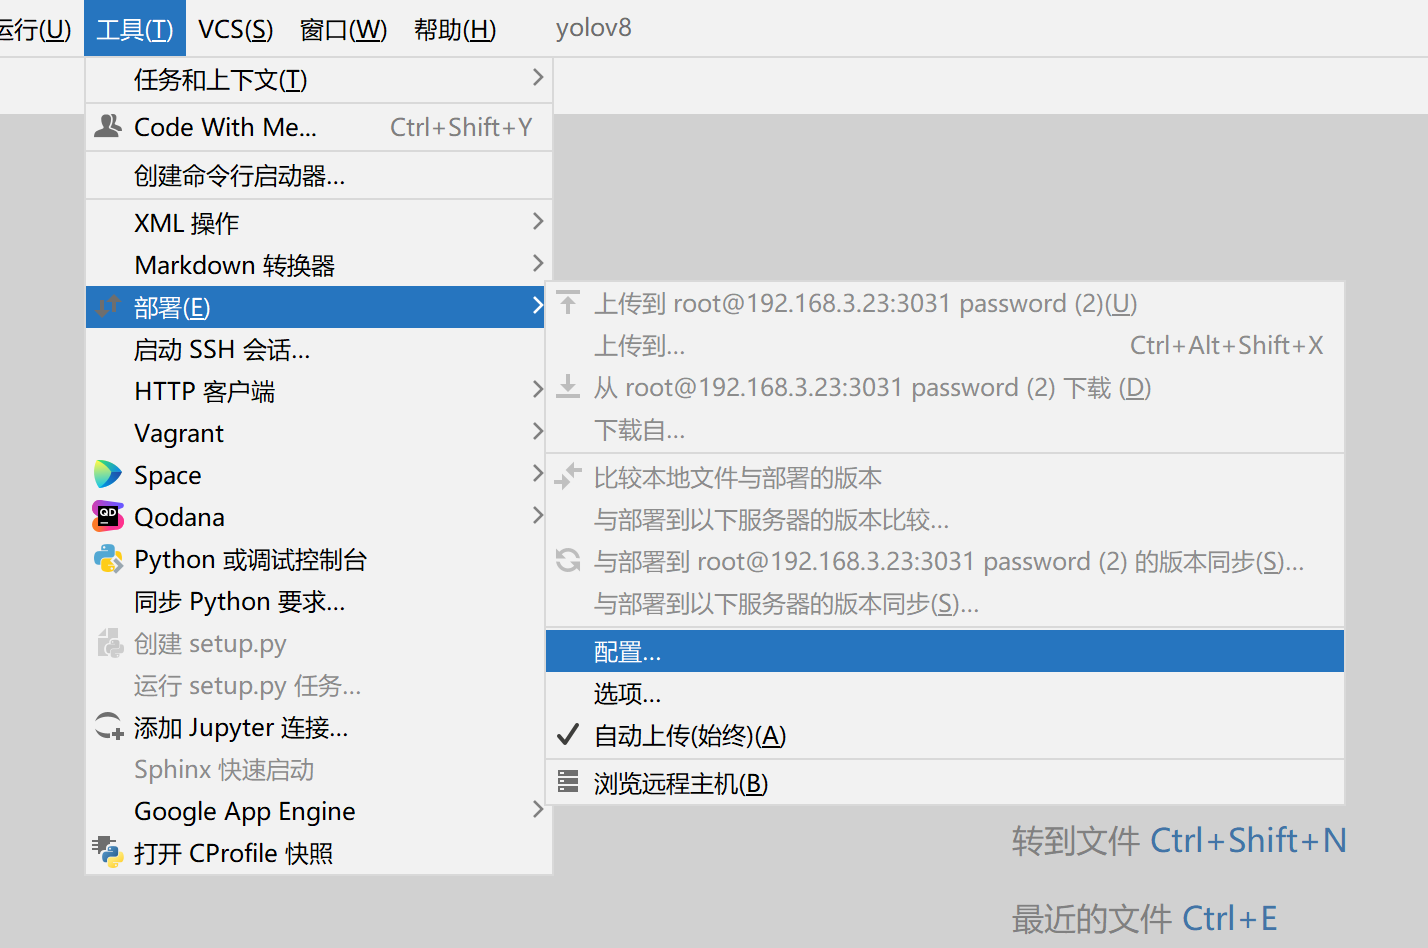Viewport: 1428px width, 948px height.
Task: Select 选项... in the deployment submenu
Action: coord(628,693)
